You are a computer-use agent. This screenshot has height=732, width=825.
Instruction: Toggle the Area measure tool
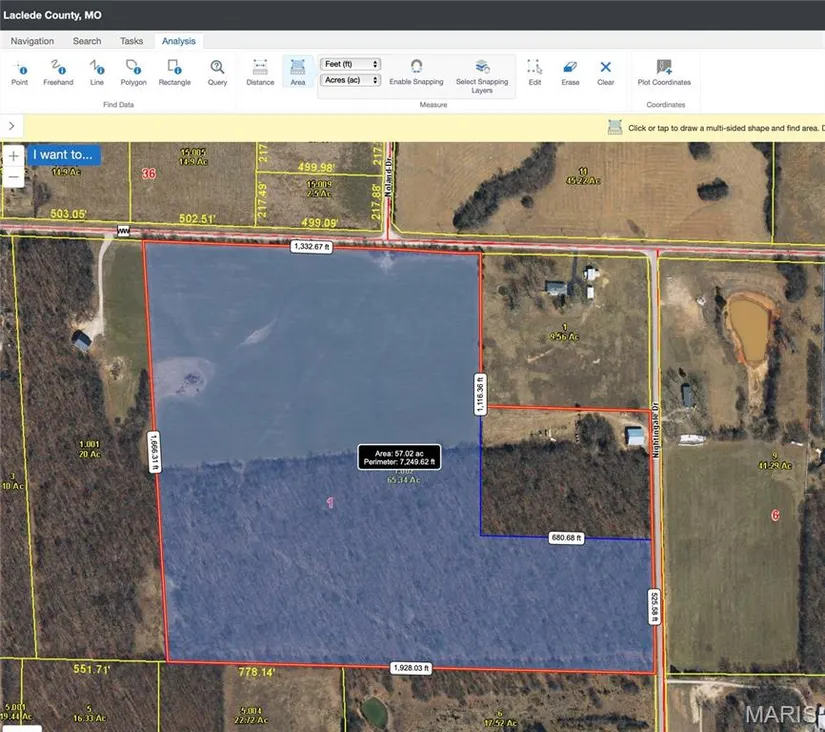click(x=298, y=71)
